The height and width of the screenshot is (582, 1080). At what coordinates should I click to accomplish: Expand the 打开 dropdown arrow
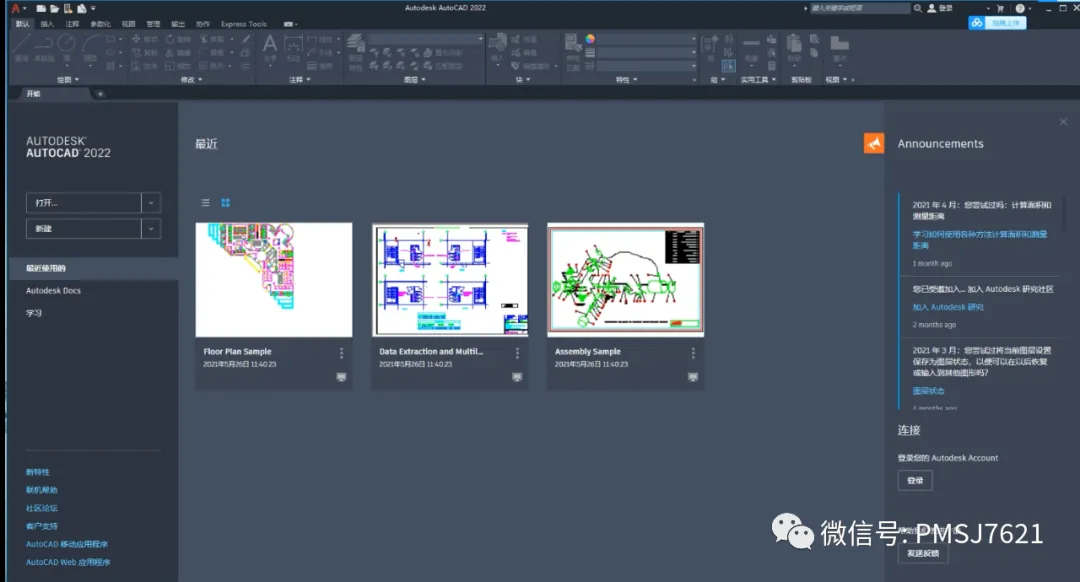point(151,202)
